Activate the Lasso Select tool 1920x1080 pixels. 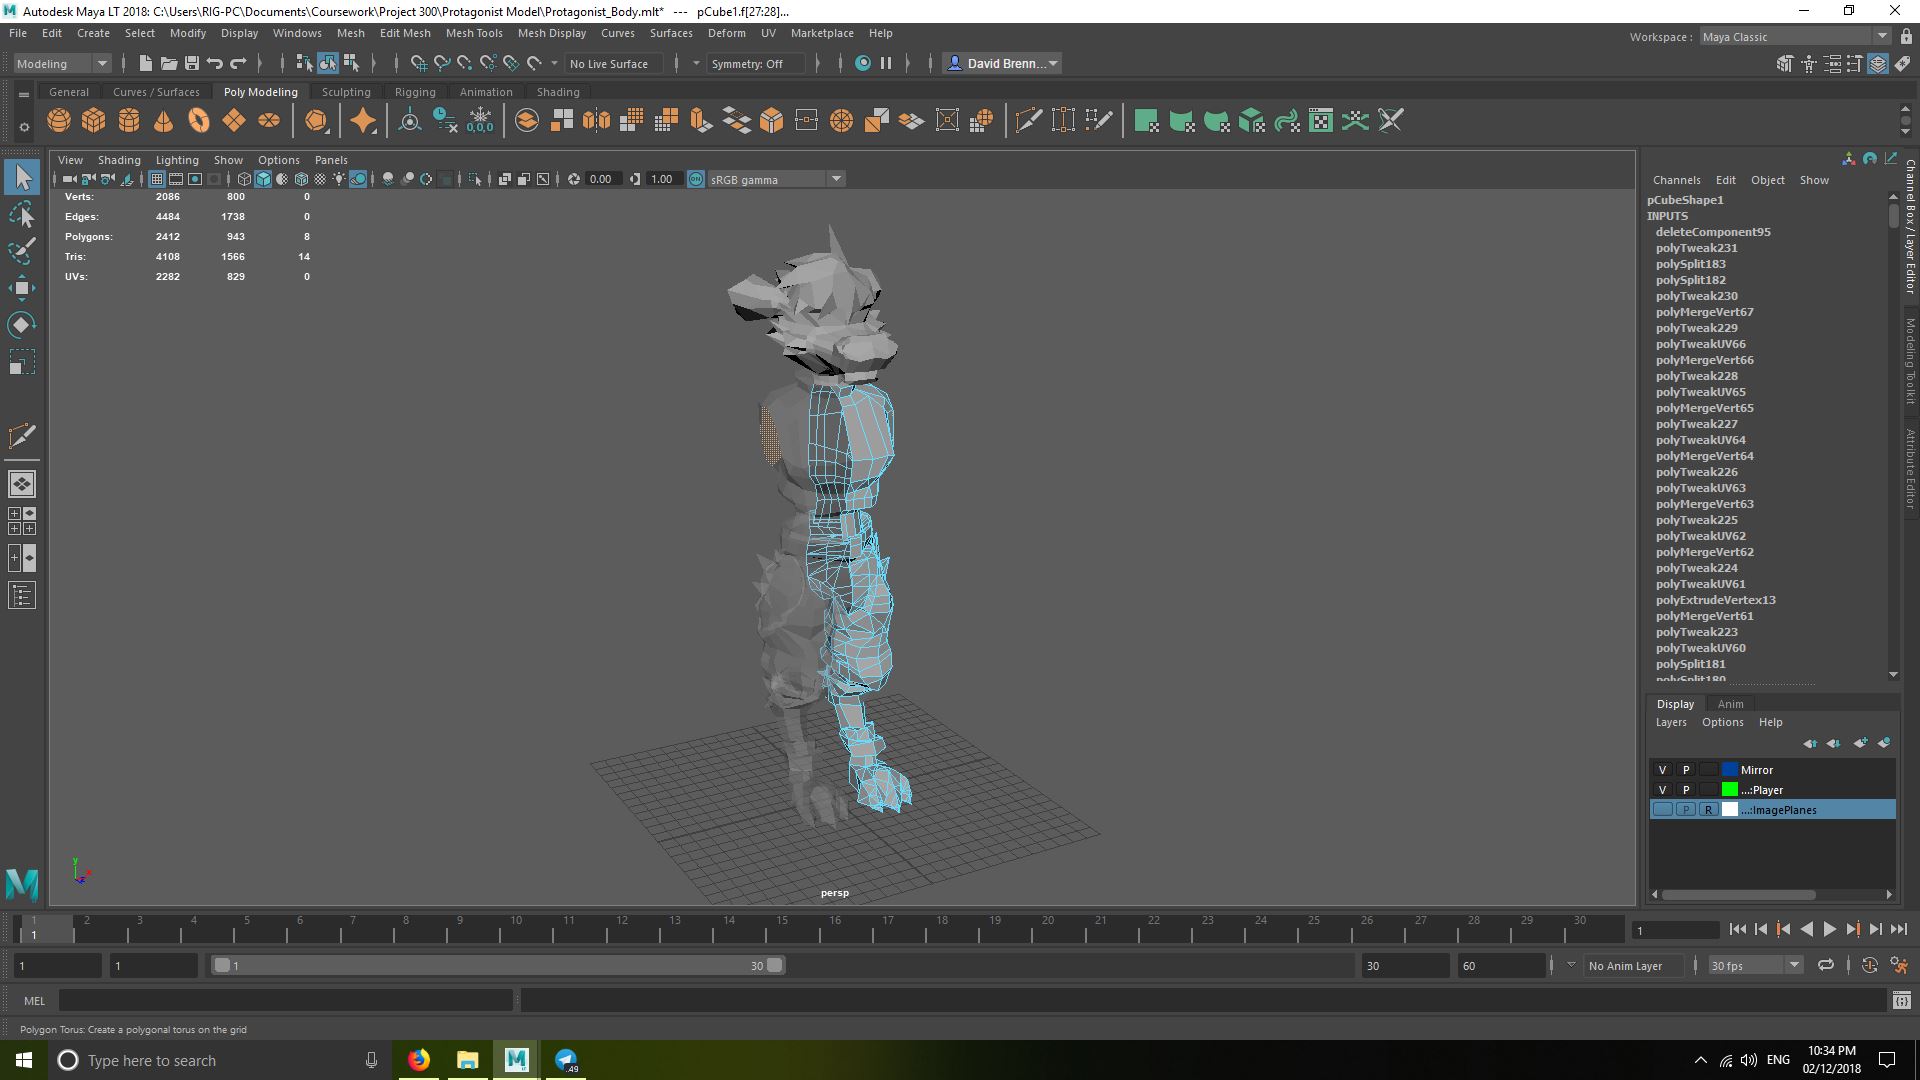(22, 214)
